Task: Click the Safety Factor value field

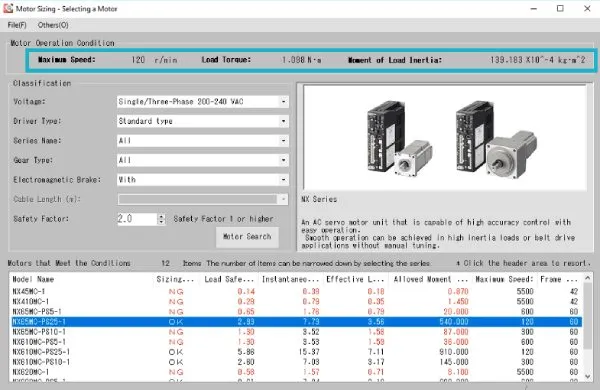Action: pos(137,219)
